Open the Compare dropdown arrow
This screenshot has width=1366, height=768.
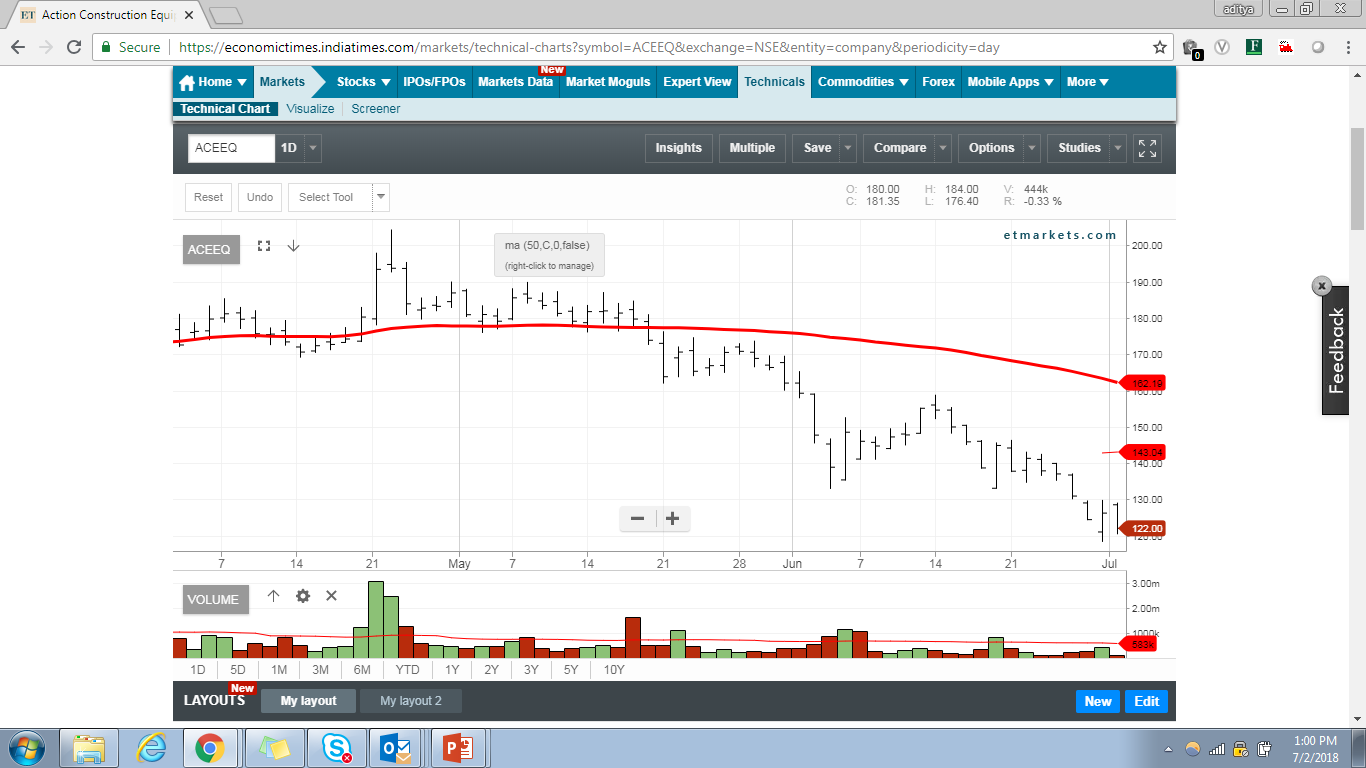pyautogui.click(x=943, y=148)
